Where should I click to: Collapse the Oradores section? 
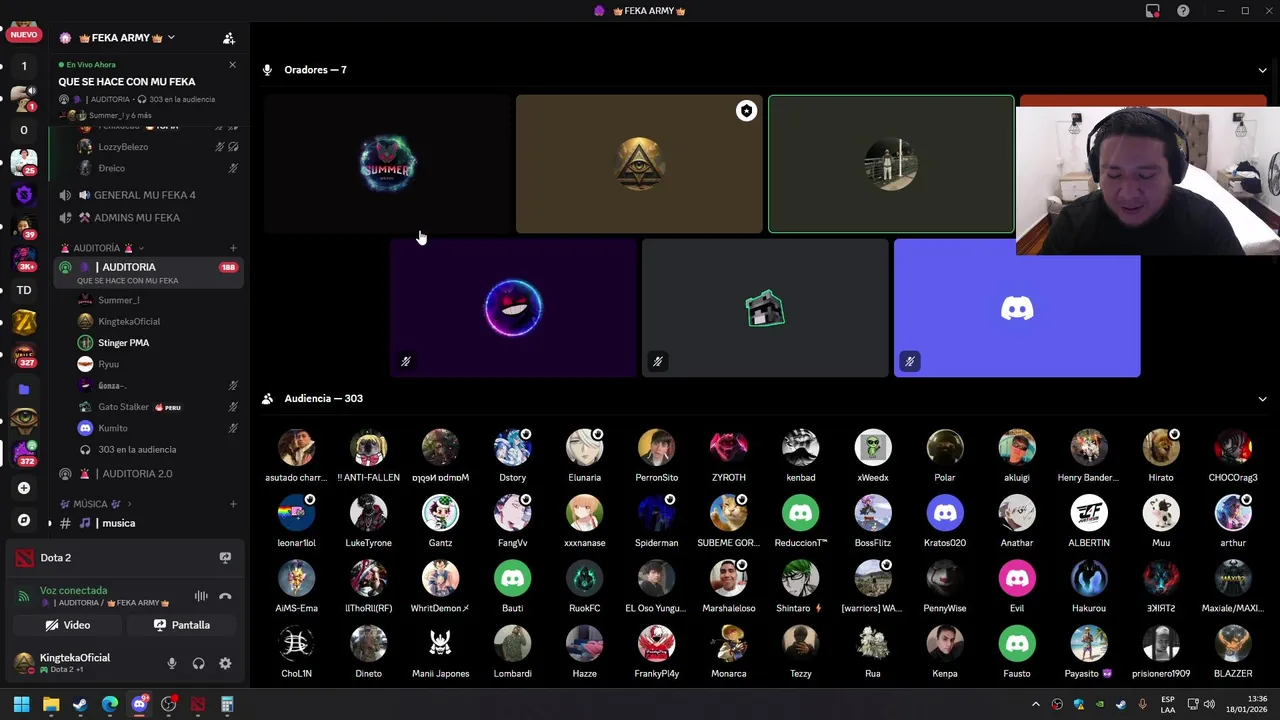point(1262,70)
